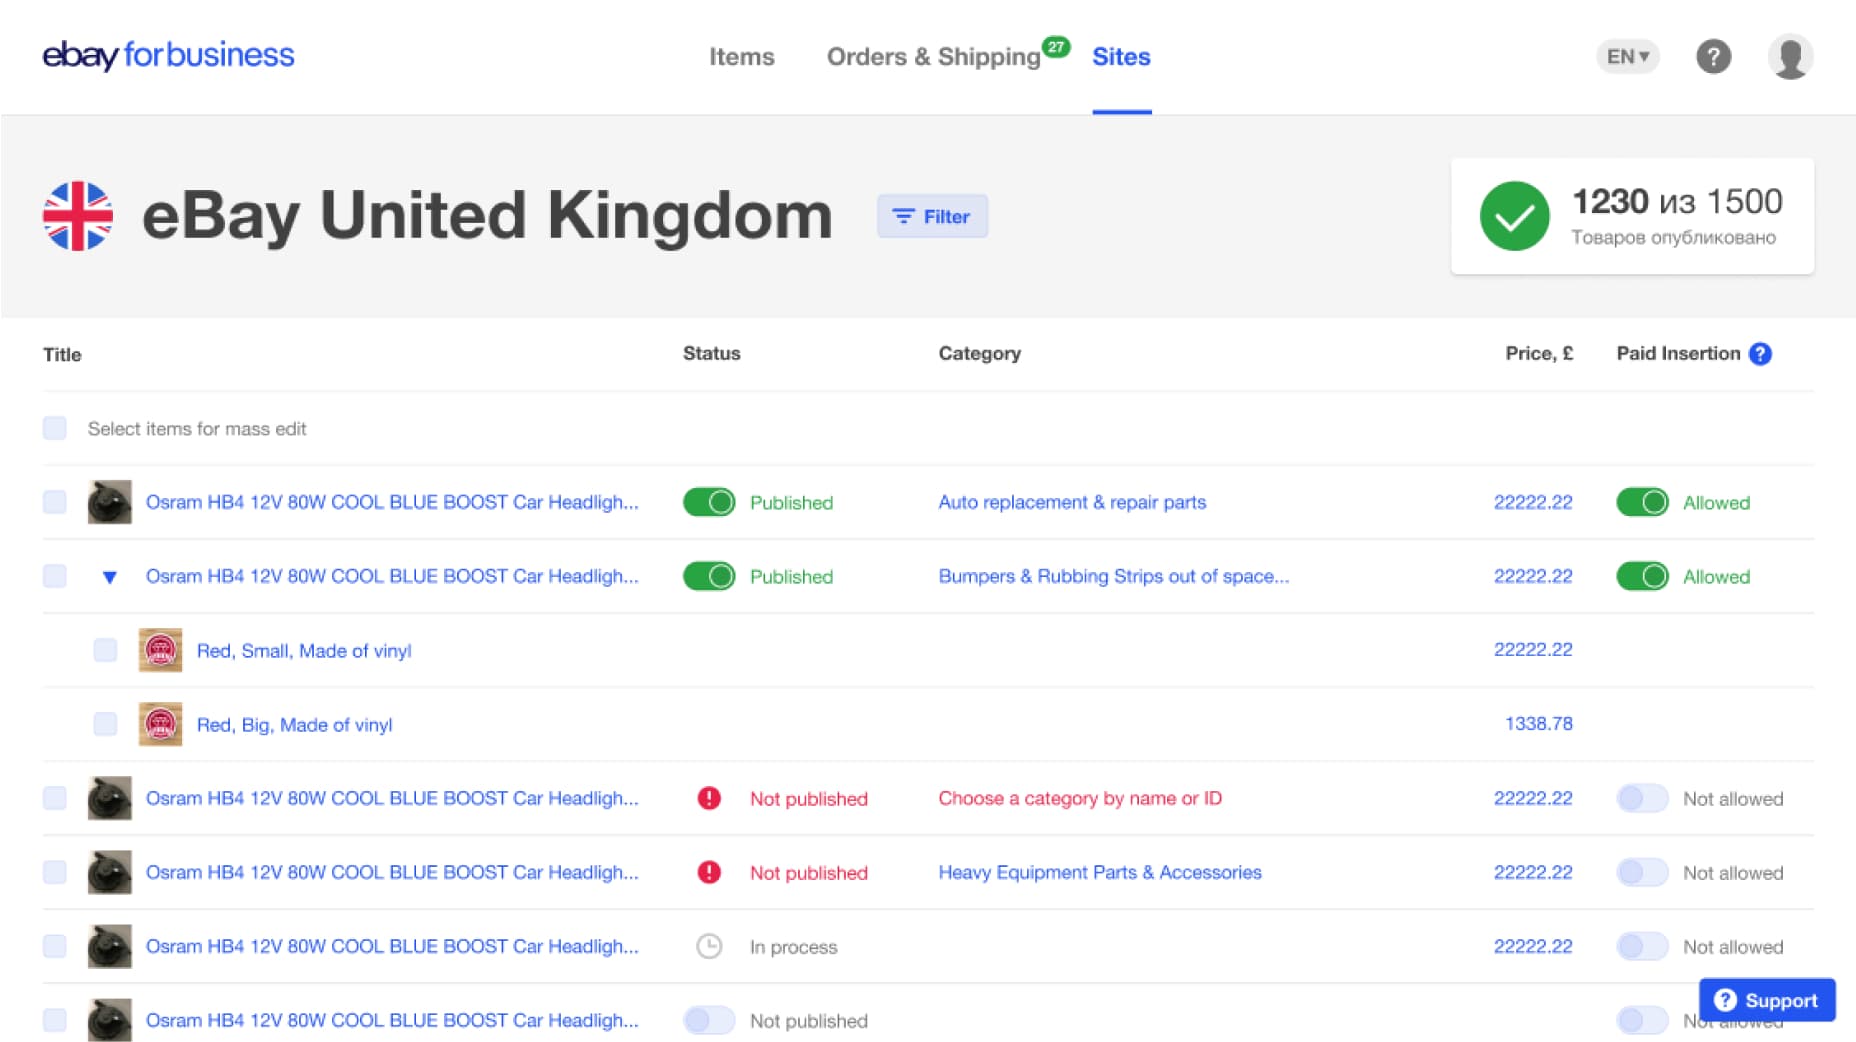The image size is (1856, 1042).
Task: Open Osram title in the In process row
Action: click(392, 946)
